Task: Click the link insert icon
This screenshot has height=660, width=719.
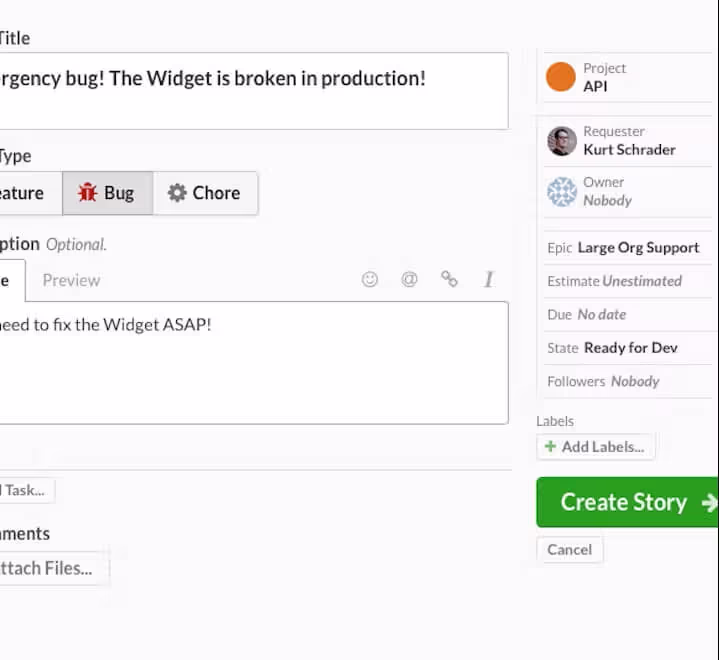Action: click(449, 279)
